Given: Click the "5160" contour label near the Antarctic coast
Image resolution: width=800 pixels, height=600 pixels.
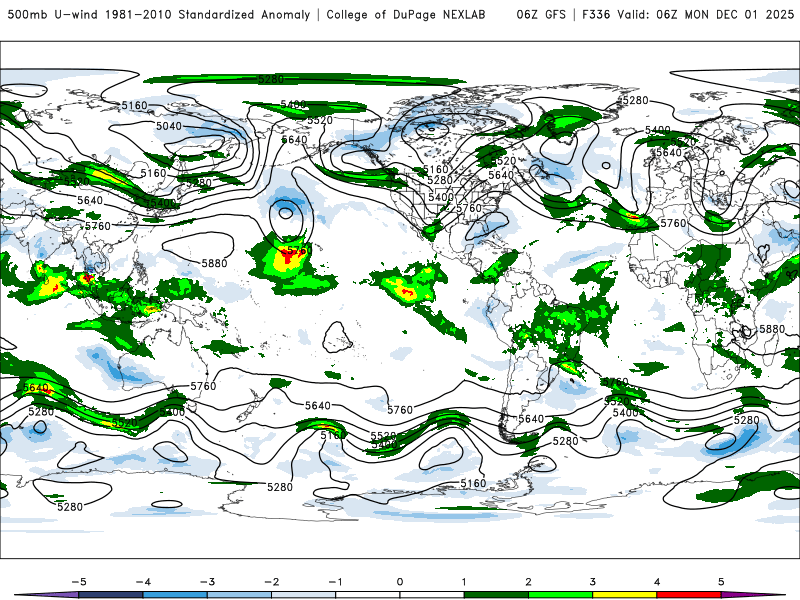Looking at the screenshot, I should [x=473, y=483].
